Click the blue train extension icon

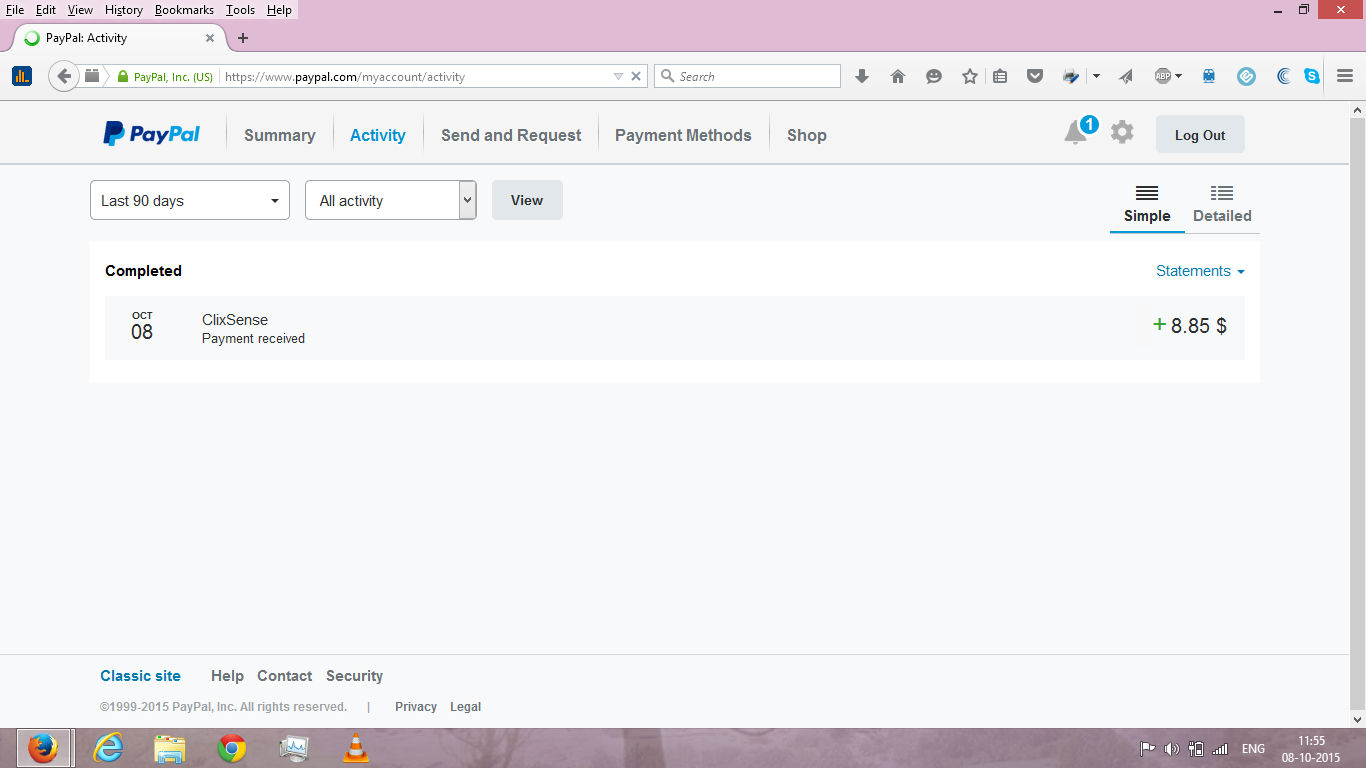(1209, 76)
